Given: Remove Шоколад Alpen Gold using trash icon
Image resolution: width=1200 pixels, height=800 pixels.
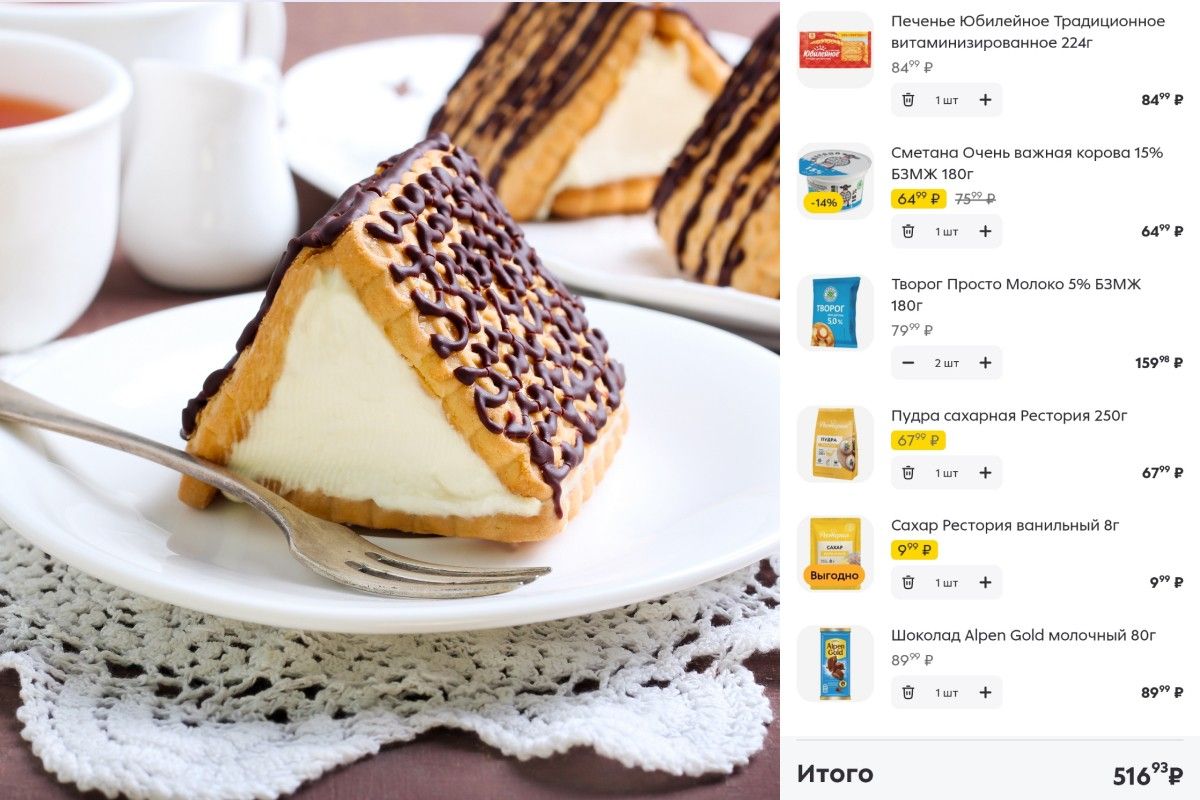Looking at the screenshot, I should coord(908,692).
